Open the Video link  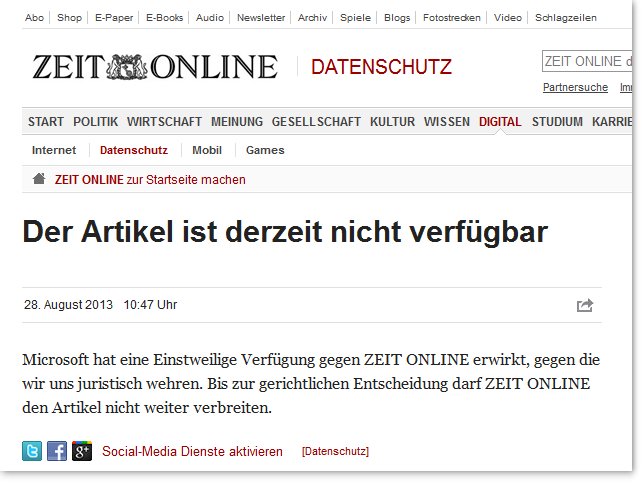(x=508, y=18)
